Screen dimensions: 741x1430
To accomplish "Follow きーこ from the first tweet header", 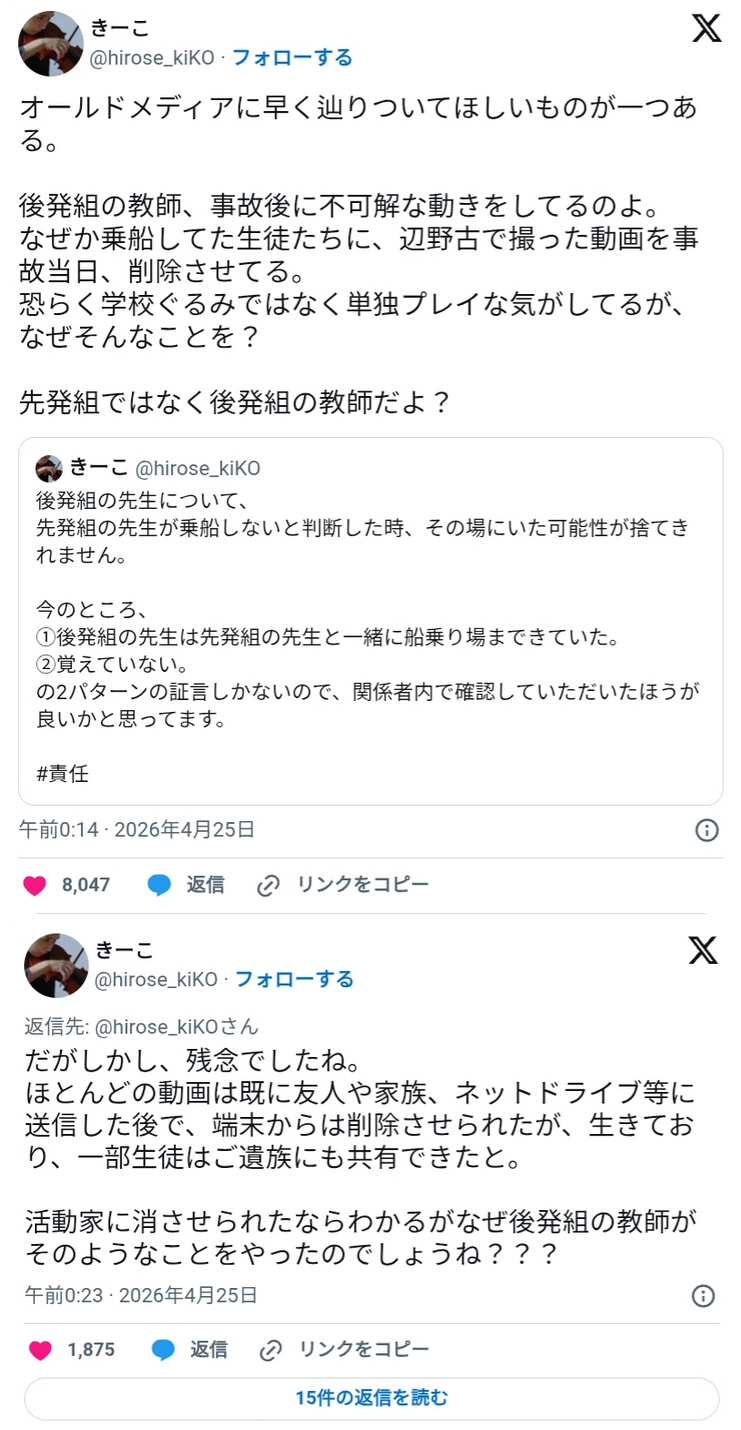I will pos(292,58).
